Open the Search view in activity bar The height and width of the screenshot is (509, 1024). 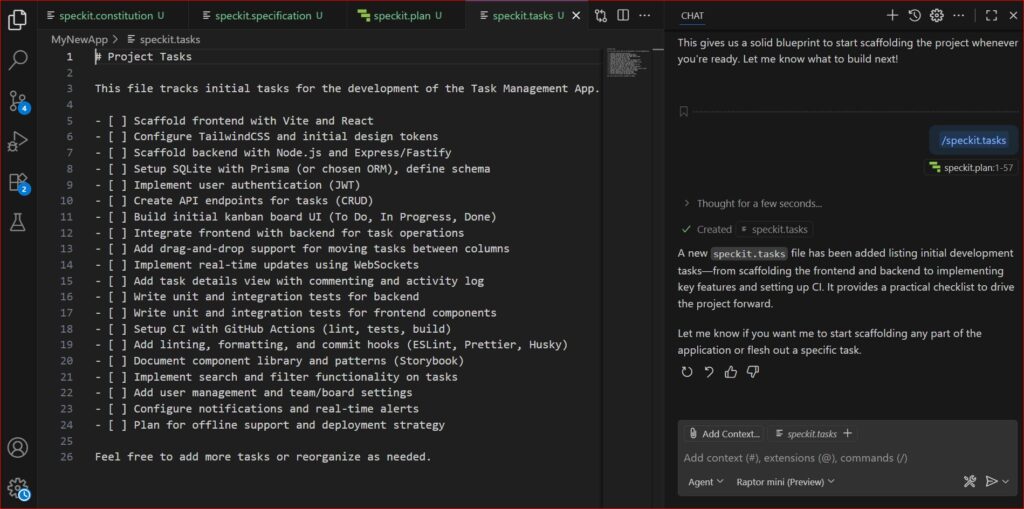pyautogui.click(x=18, y=60)
